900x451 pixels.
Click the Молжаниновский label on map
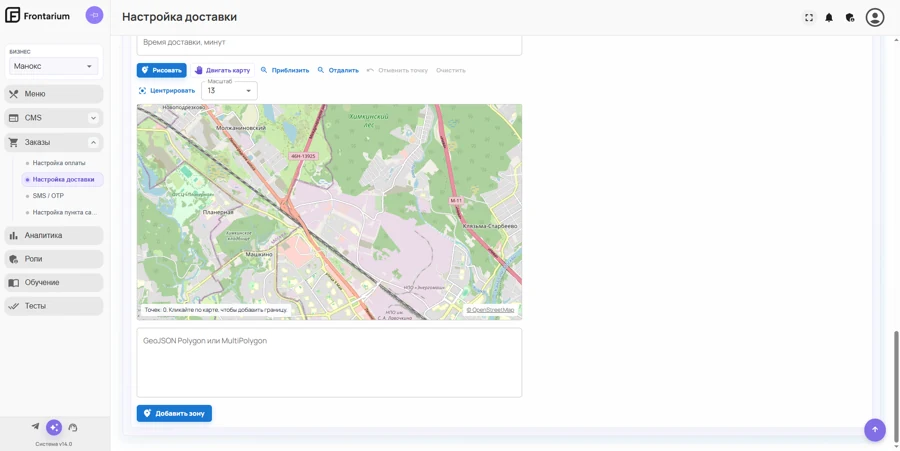pos(241,128)
